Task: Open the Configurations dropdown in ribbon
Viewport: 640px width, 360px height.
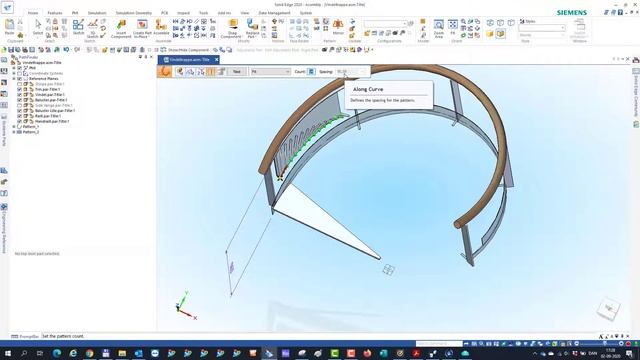Action: [x=405, y=24]
